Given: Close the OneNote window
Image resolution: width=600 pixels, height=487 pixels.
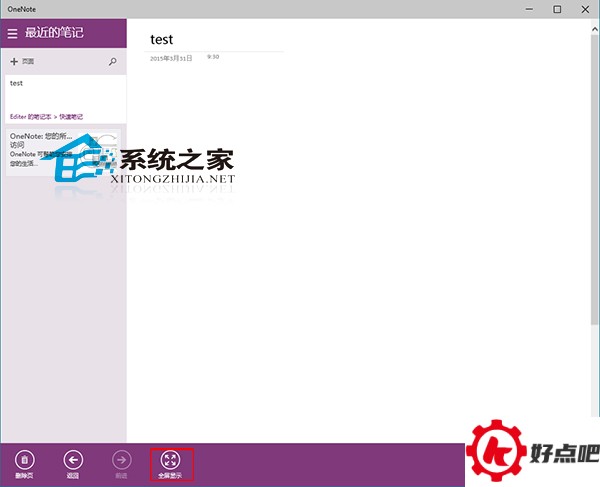Looking at the screenshot, I should tap(585, 9).
